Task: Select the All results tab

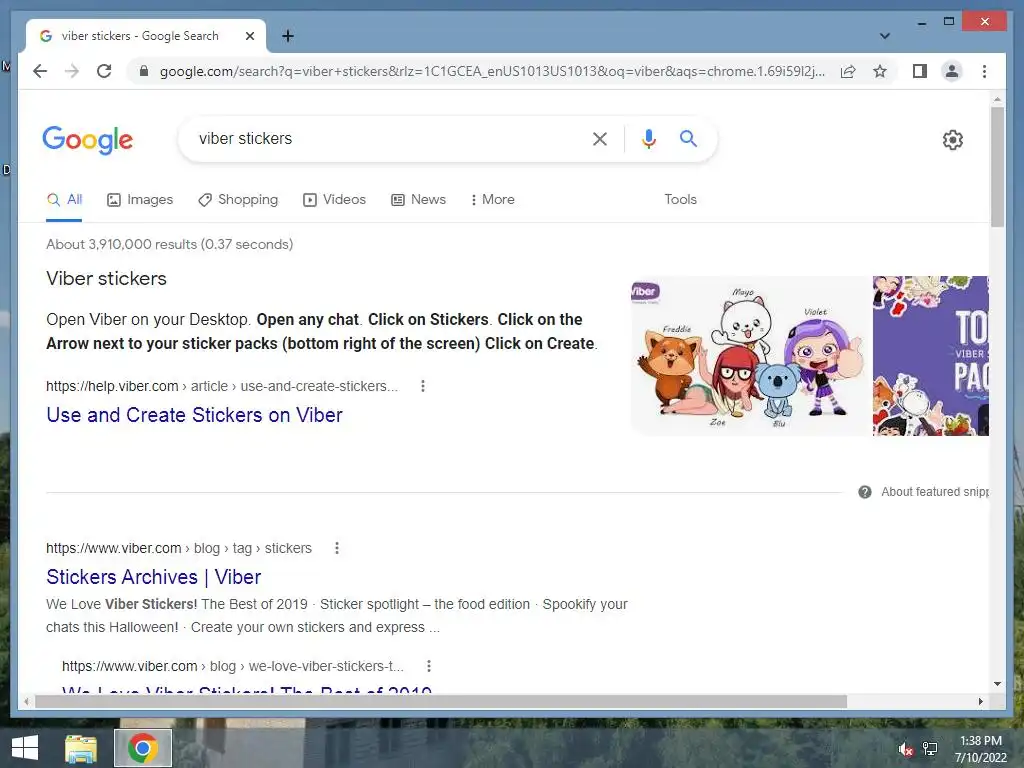Action: click(64, 199)
